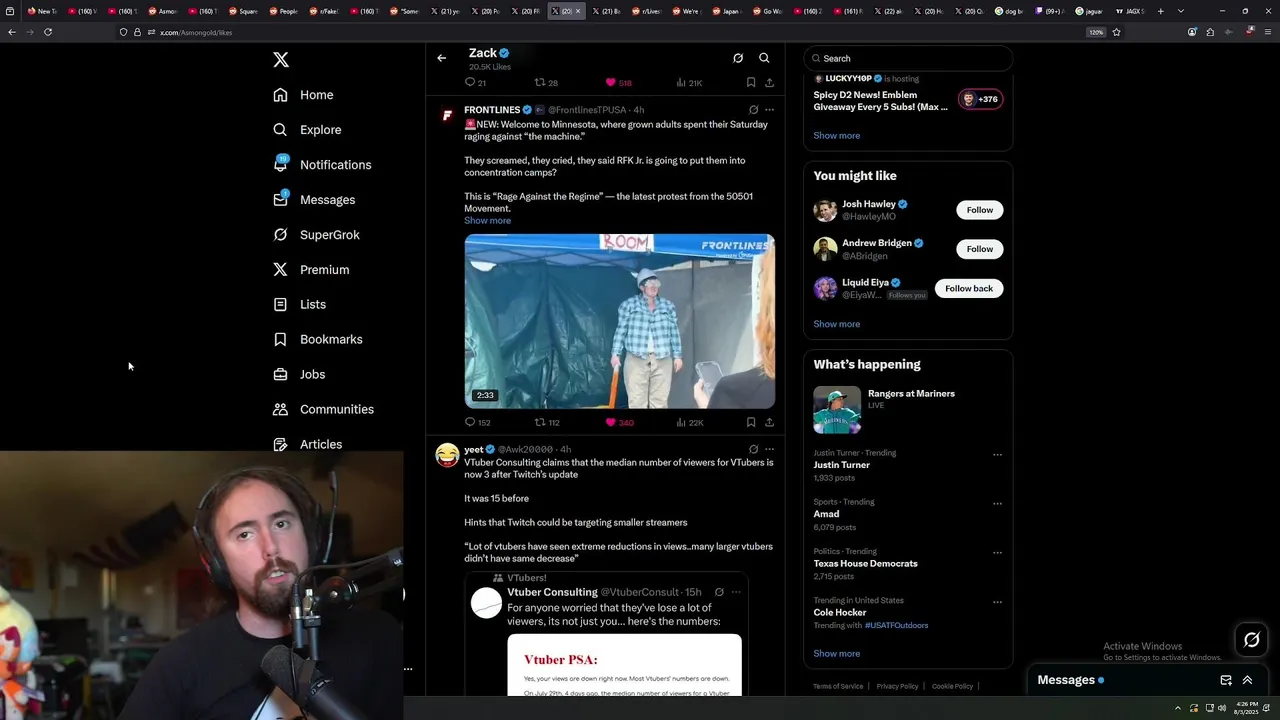This screenshot has height=720, width=1280.
Task: Unlike the FRONTLINES post with 340 likes
Action: click(x=619, y=422)
